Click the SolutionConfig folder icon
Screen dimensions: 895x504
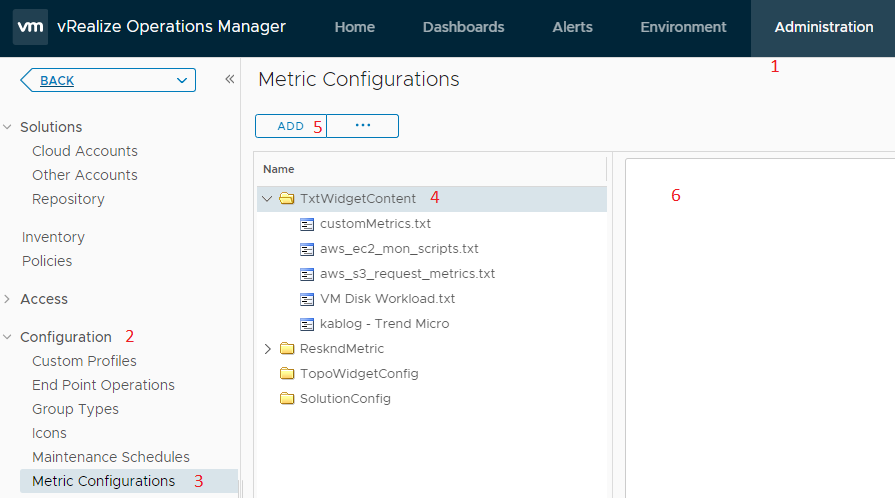tap(287, 399)
